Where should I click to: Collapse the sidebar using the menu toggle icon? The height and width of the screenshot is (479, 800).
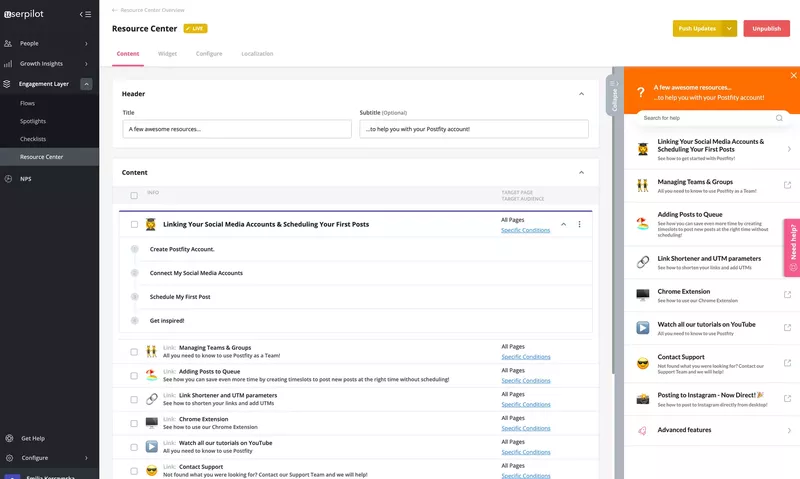coord(85,14)
